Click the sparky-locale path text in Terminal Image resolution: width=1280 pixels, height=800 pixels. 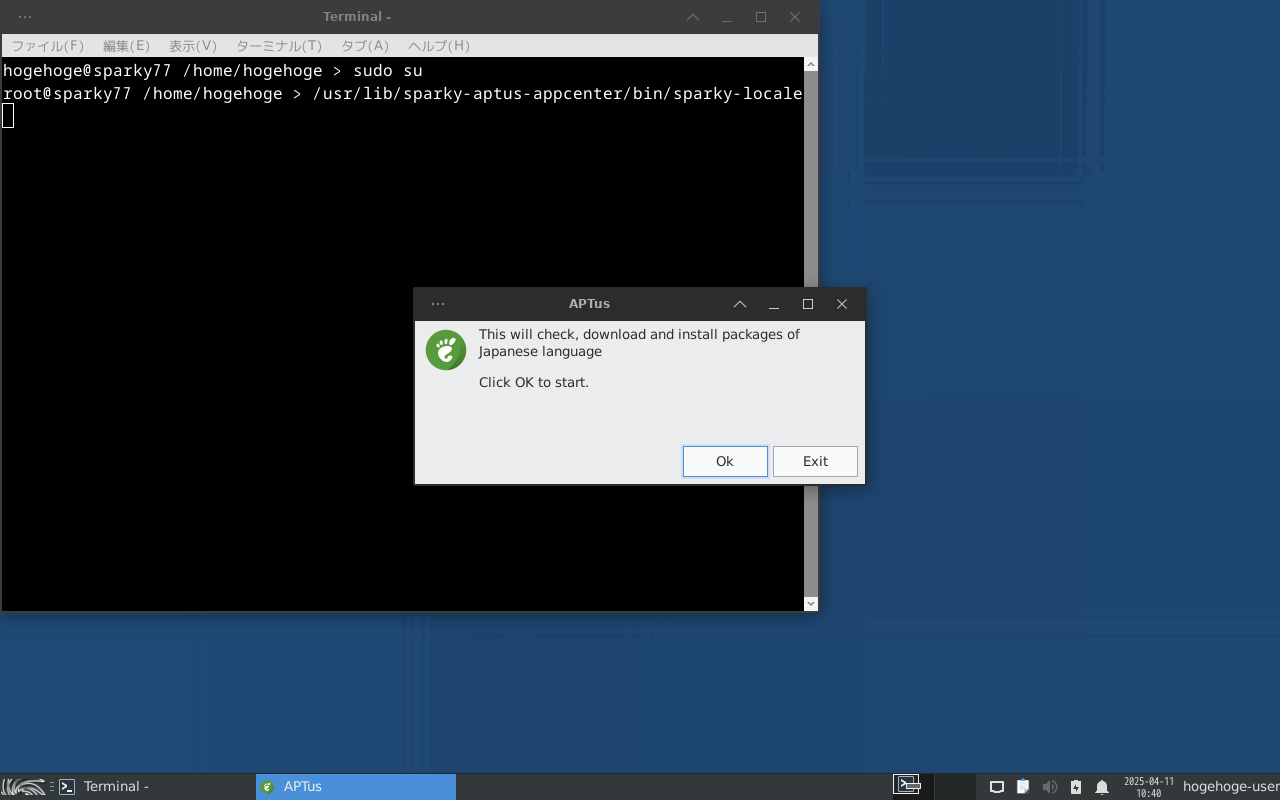click(558, 94)
